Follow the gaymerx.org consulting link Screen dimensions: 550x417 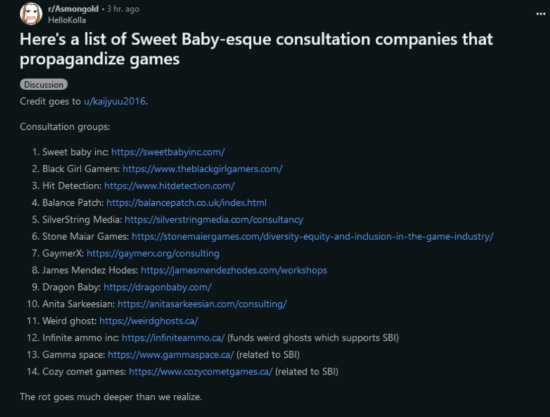pos(153,253)
